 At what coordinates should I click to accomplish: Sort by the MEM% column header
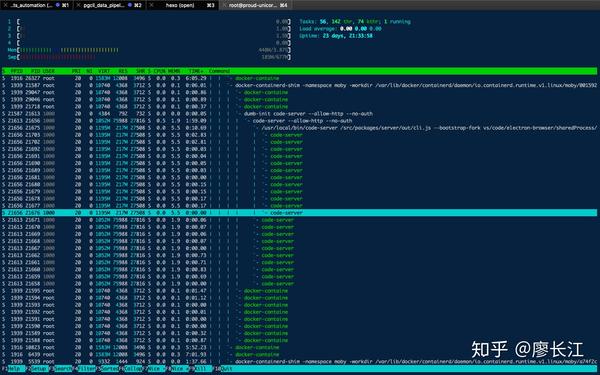[174, 71]
